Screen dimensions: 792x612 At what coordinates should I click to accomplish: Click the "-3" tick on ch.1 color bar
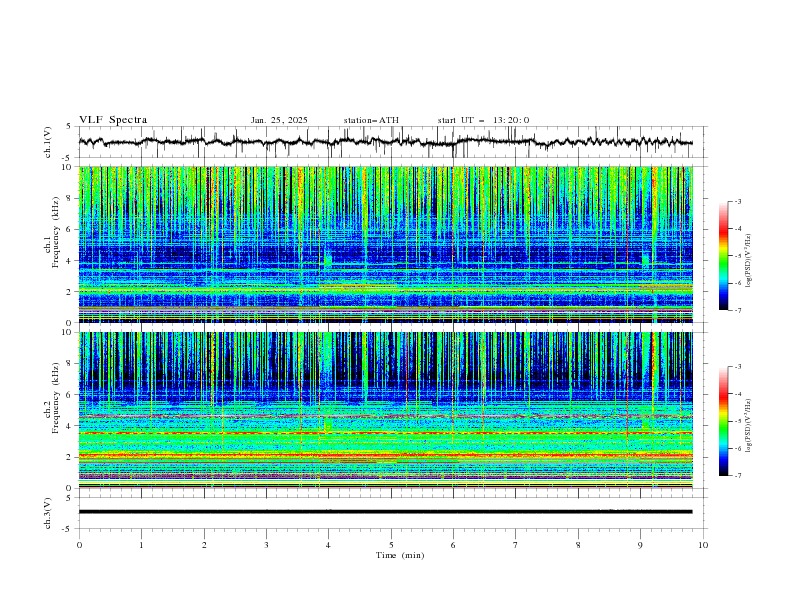[x=738, y=201]
